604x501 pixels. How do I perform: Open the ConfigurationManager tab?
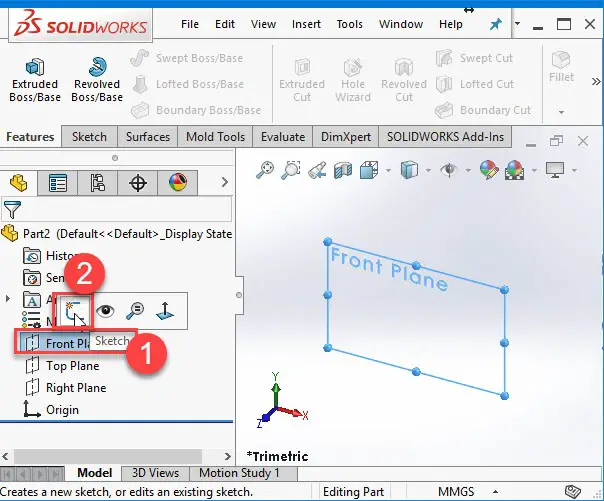click(x=98, y=183)
